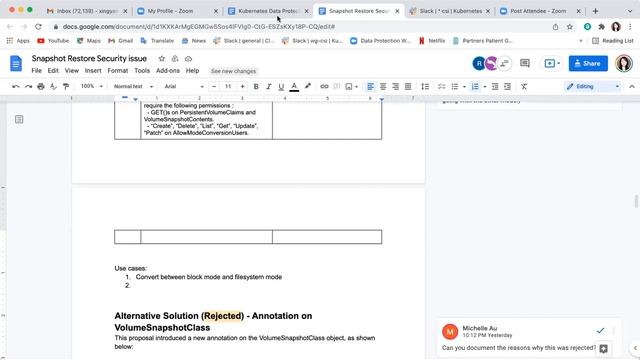The width and height of the screenshot is (640, 360).
Task: Open the Normal text style dropdown
Action: tap(133, 87)
